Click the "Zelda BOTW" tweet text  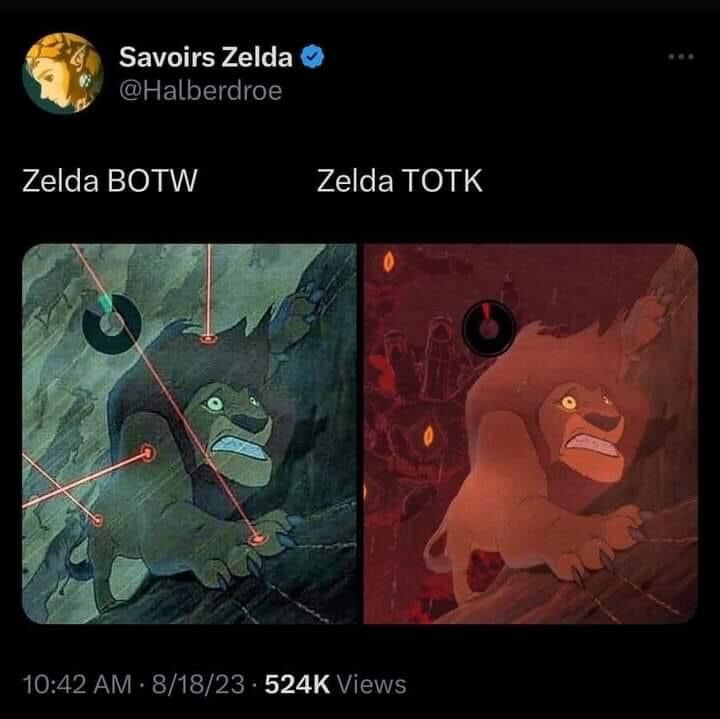coord(110,183)
